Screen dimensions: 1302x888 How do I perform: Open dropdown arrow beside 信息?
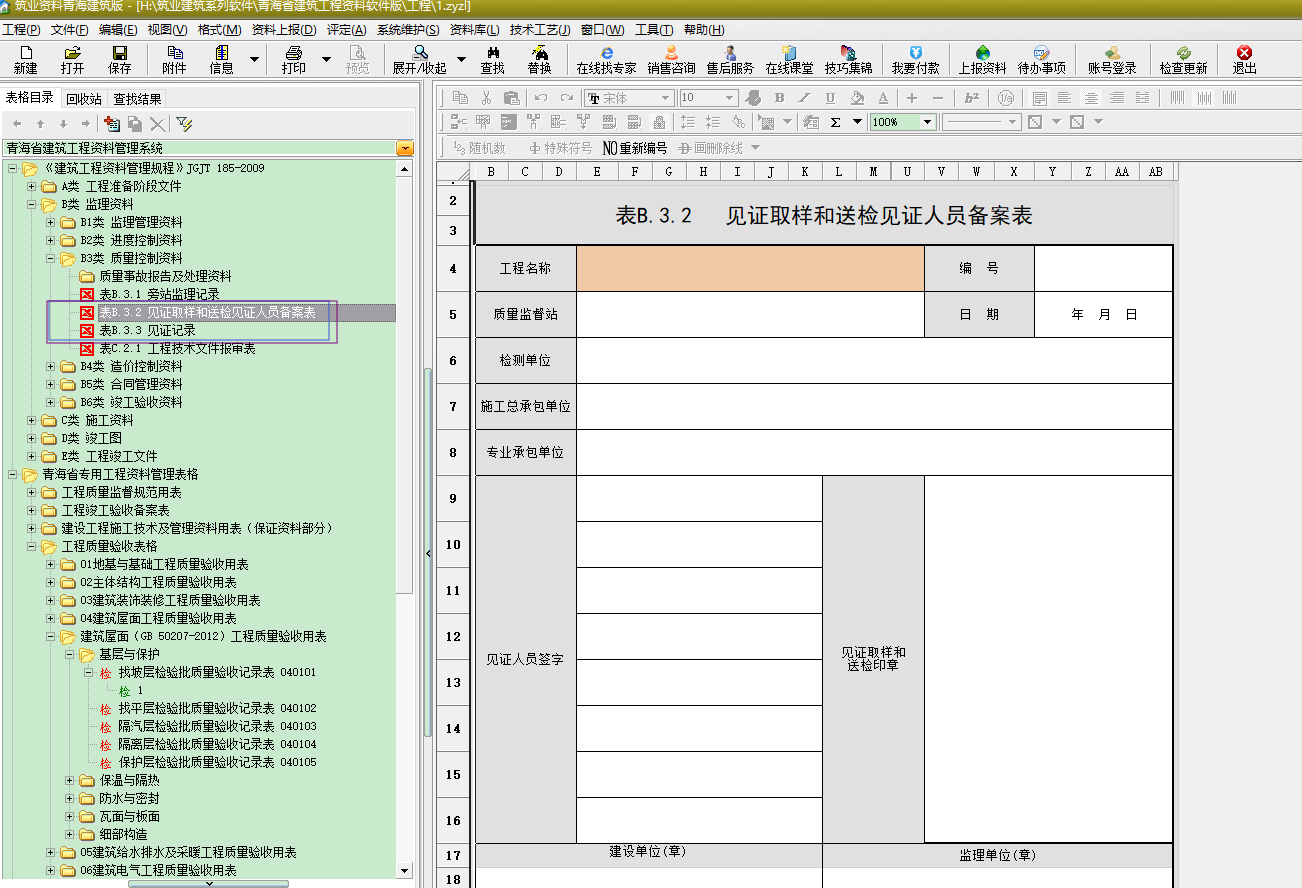[254, 60]
